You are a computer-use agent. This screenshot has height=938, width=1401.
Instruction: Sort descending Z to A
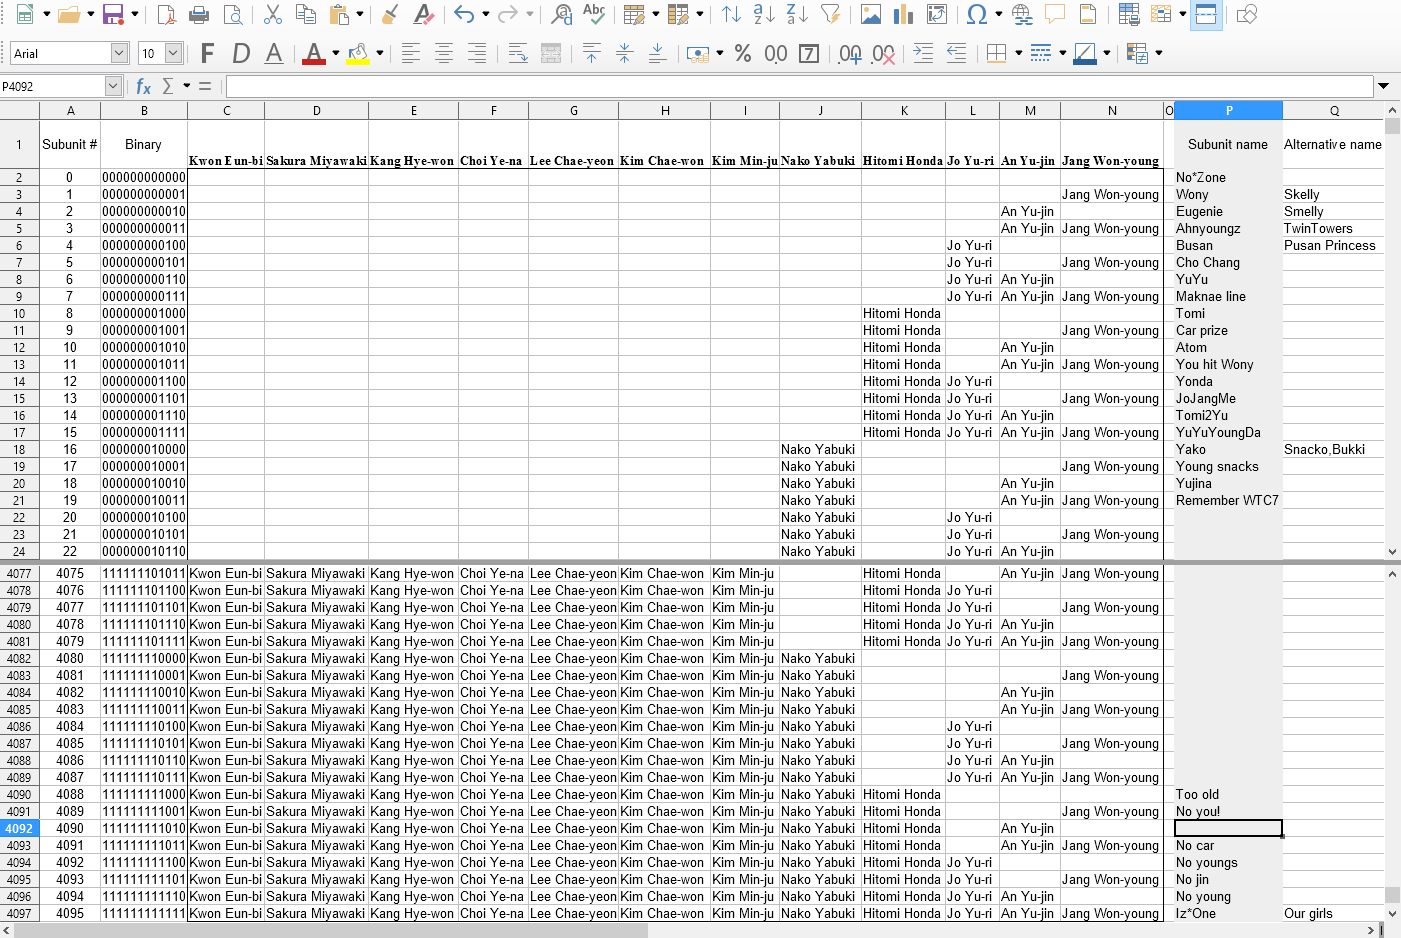(x=797, y=14)
